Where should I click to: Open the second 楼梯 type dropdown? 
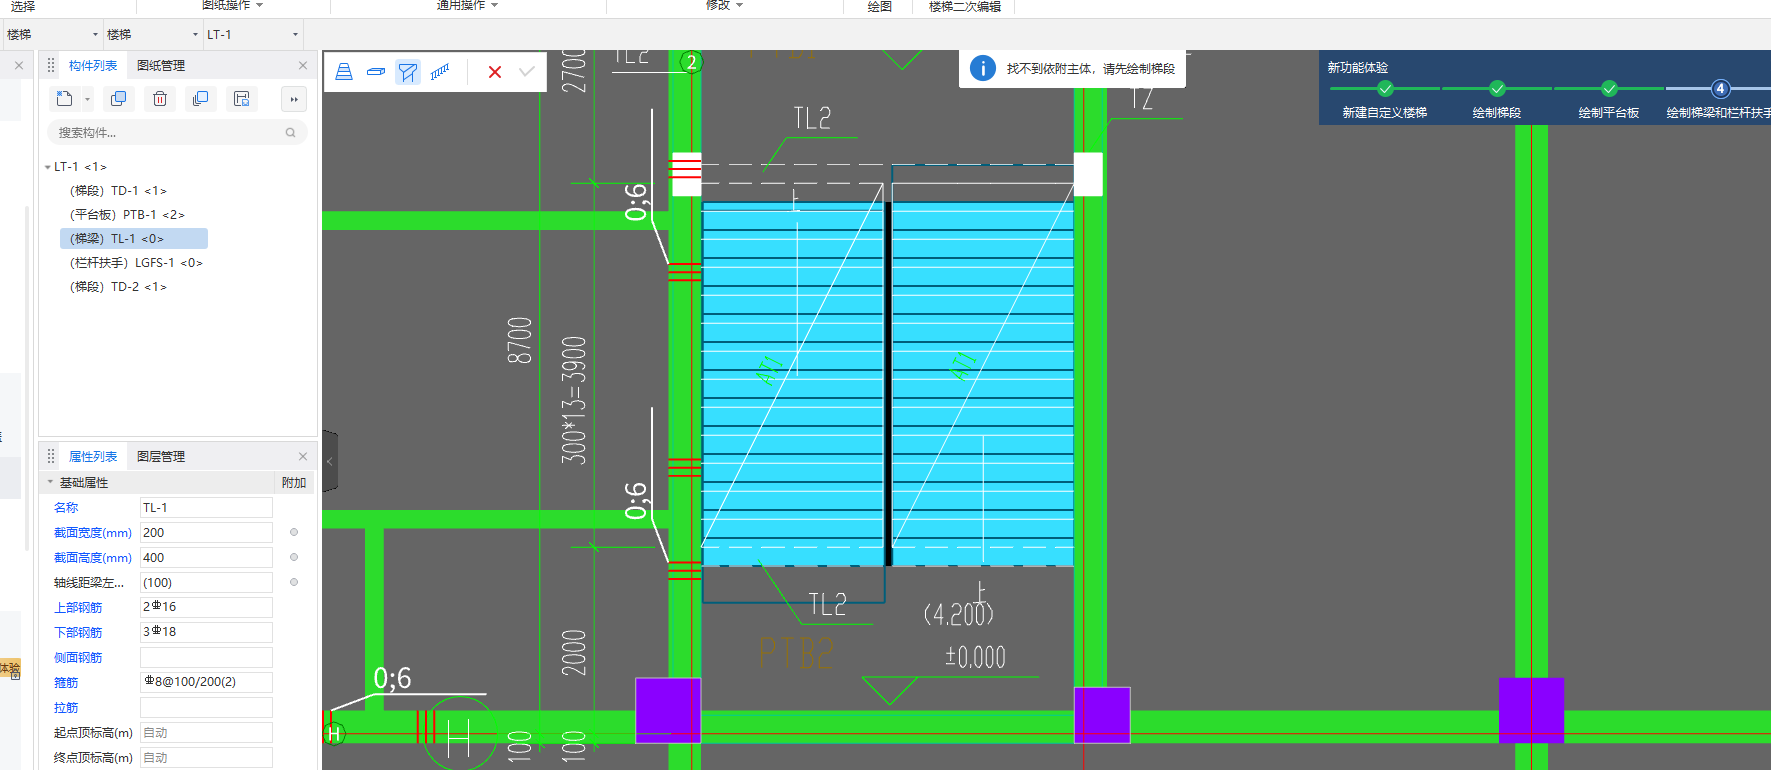(x=195, y=34)
